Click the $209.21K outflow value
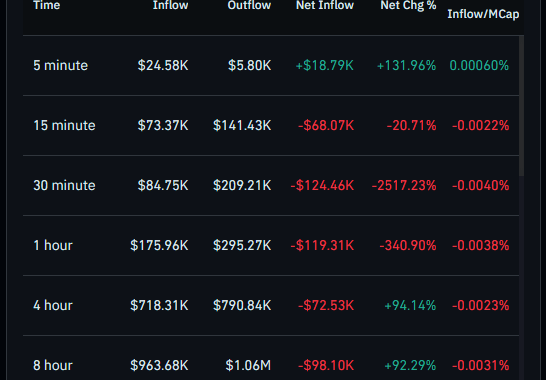546x380 pixels. [x=242, y=185]
